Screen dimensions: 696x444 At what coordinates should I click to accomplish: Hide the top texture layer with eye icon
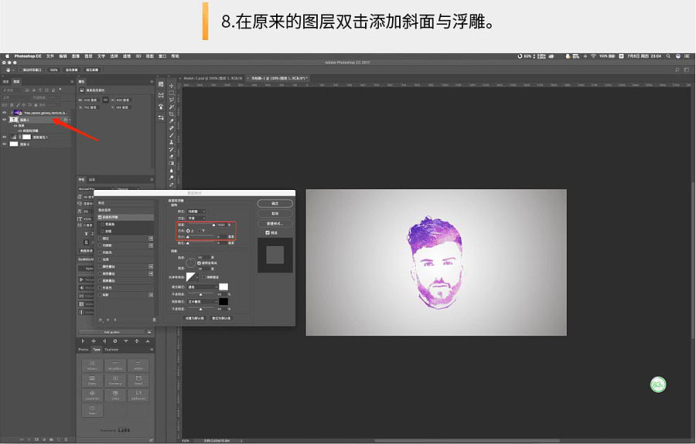coord(5,112)
